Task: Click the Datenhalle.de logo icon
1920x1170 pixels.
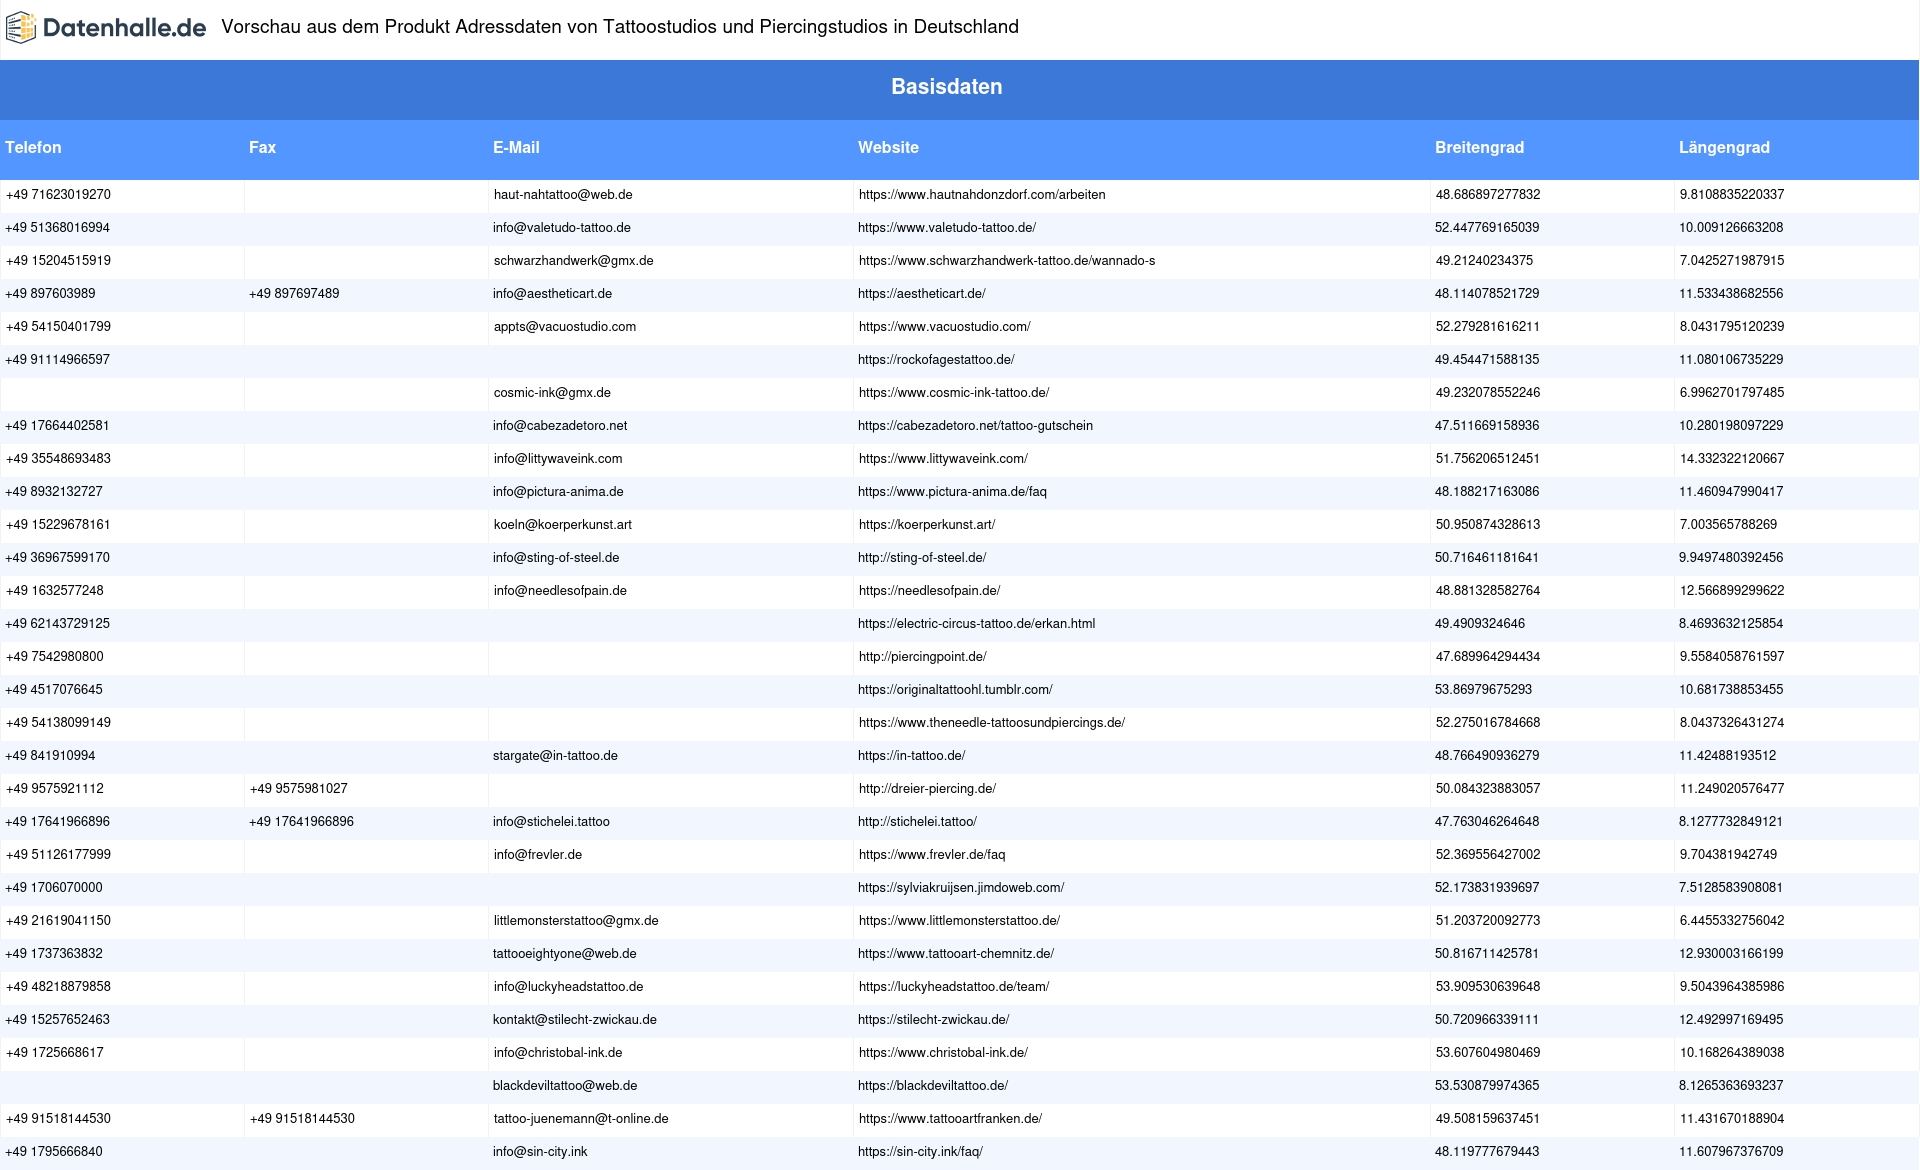Action: click(21, 28)
